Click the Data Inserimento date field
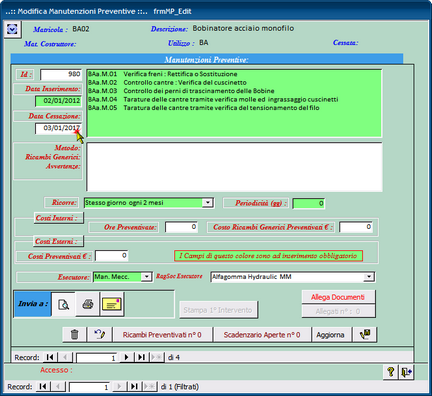The height and width of the screenshot is (396, 432). tap(58, 101)
